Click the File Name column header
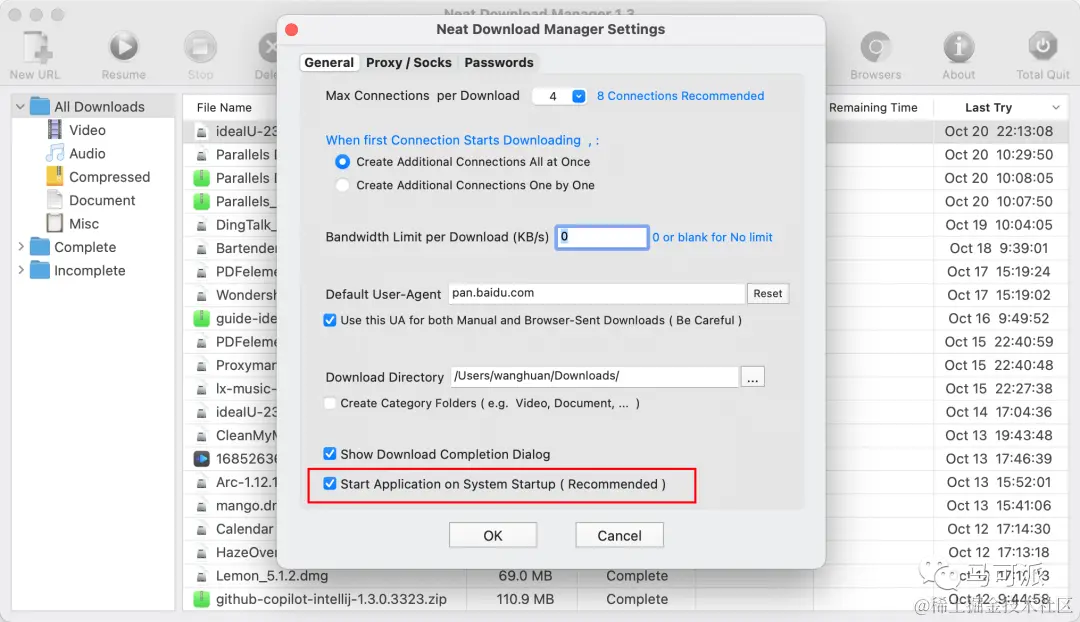Screen dimensions: 1080x622 tap(224, 107)
